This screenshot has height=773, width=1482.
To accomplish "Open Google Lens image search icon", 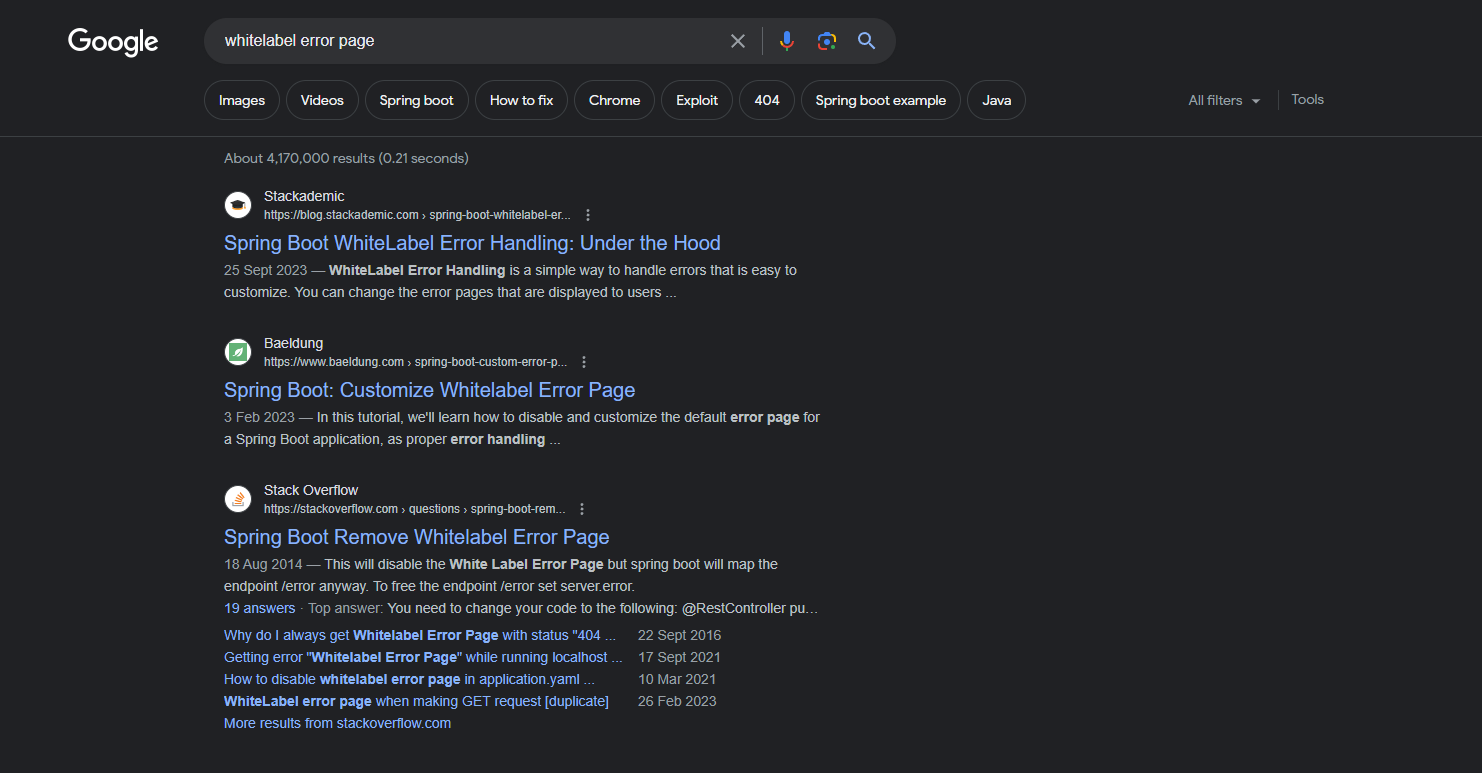I will click(826, 41).
